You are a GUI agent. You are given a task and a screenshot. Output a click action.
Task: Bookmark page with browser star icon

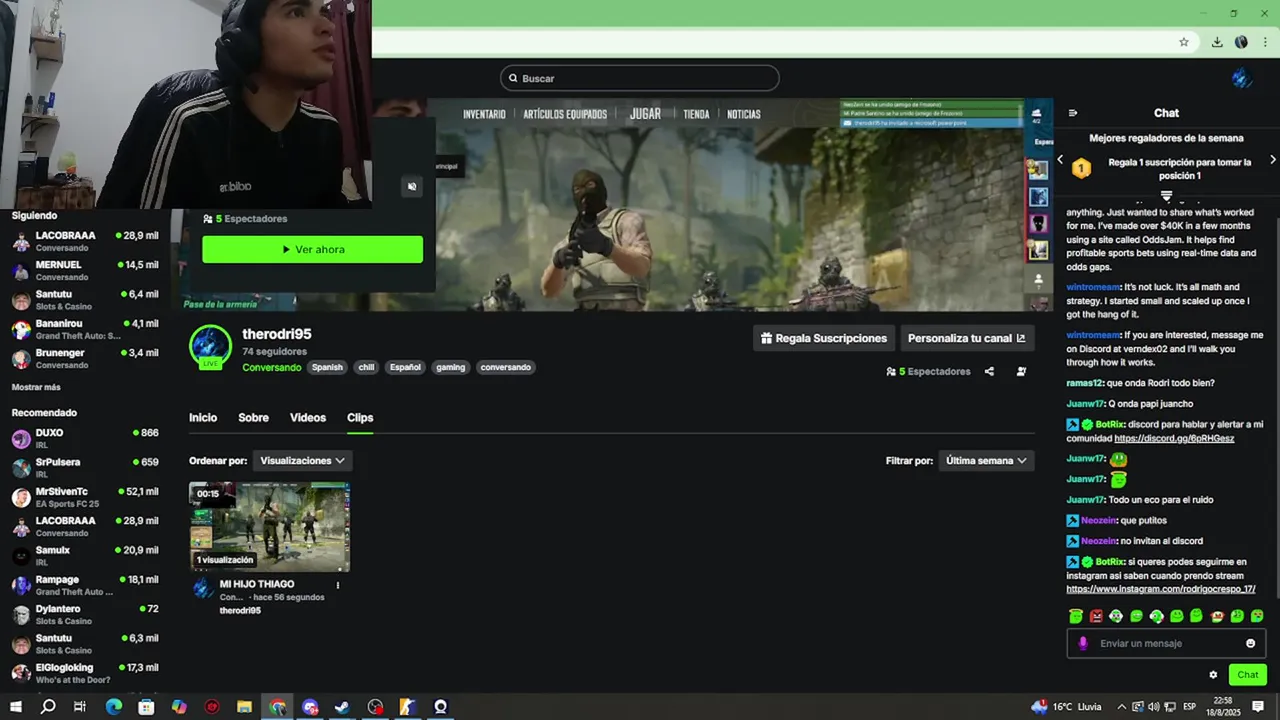pos(1184,42)
